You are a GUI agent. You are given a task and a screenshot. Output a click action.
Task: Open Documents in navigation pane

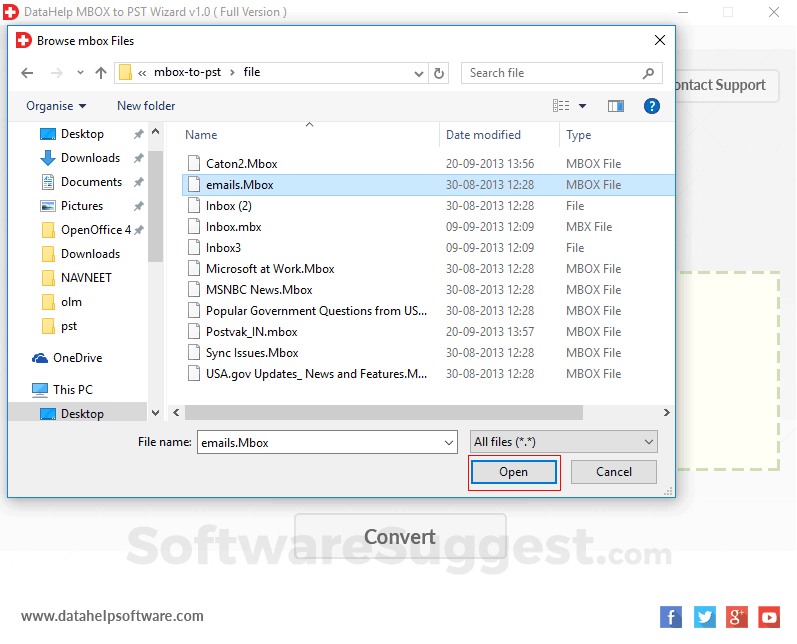click(x=91, y=182)
